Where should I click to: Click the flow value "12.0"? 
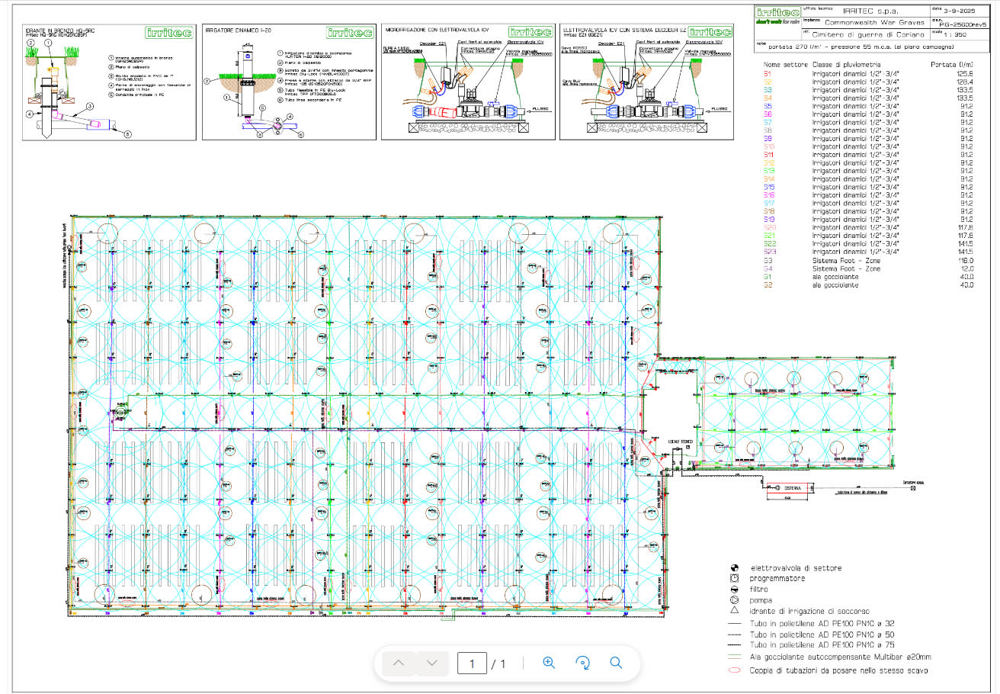(967, 269)
